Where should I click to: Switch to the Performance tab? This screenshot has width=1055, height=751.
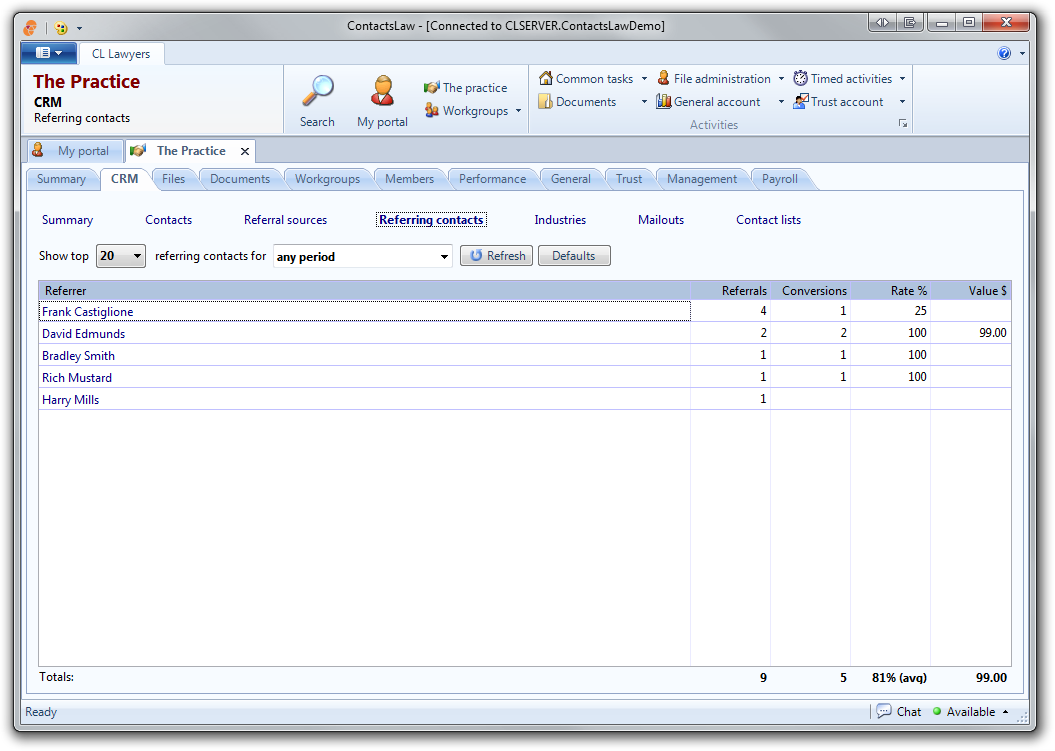pyautogui.click(x=493, y=179)
